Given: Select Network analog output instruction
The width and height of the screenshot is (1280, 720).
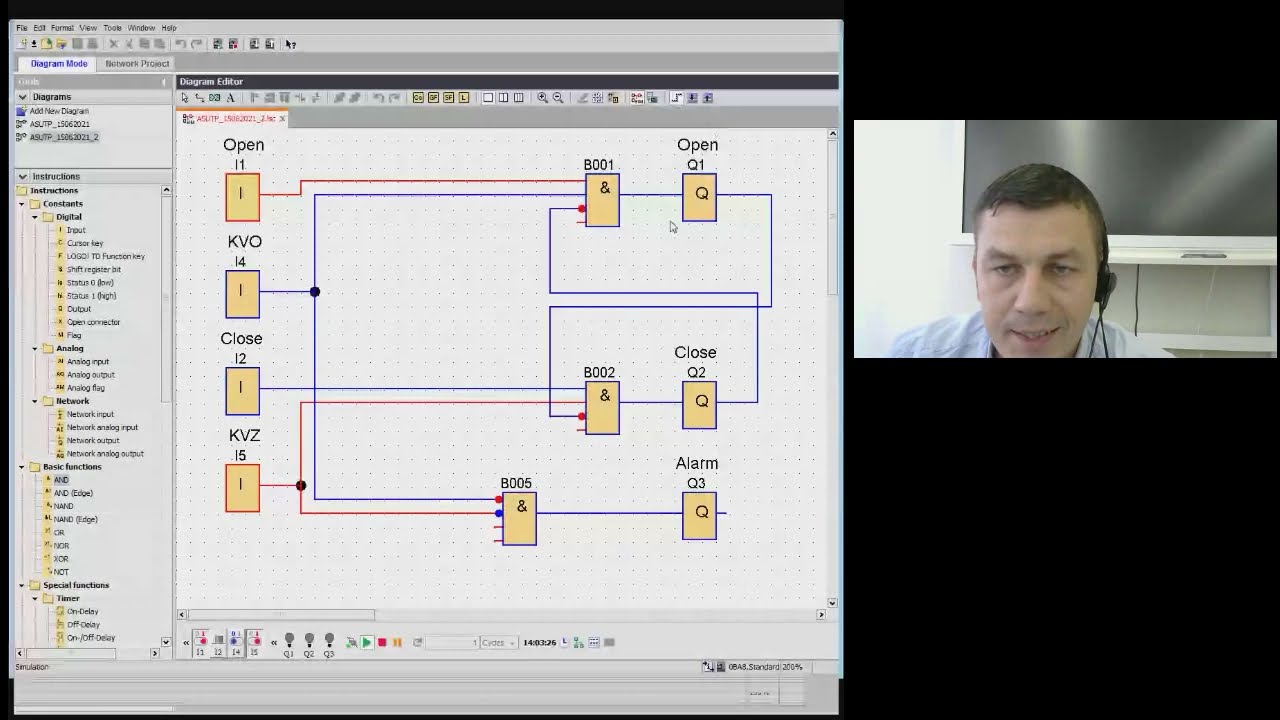Looking at the screenshot, I should 104,454.
